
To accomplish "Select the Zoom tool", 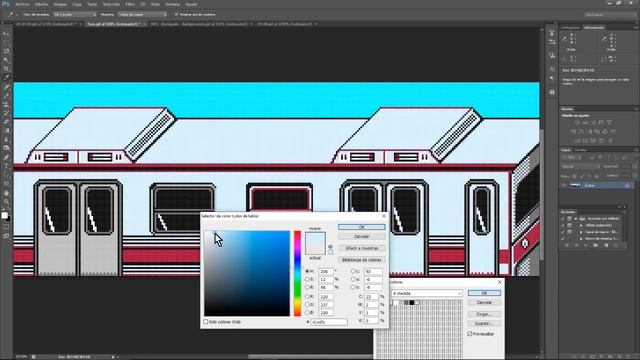I will (6, 201).
